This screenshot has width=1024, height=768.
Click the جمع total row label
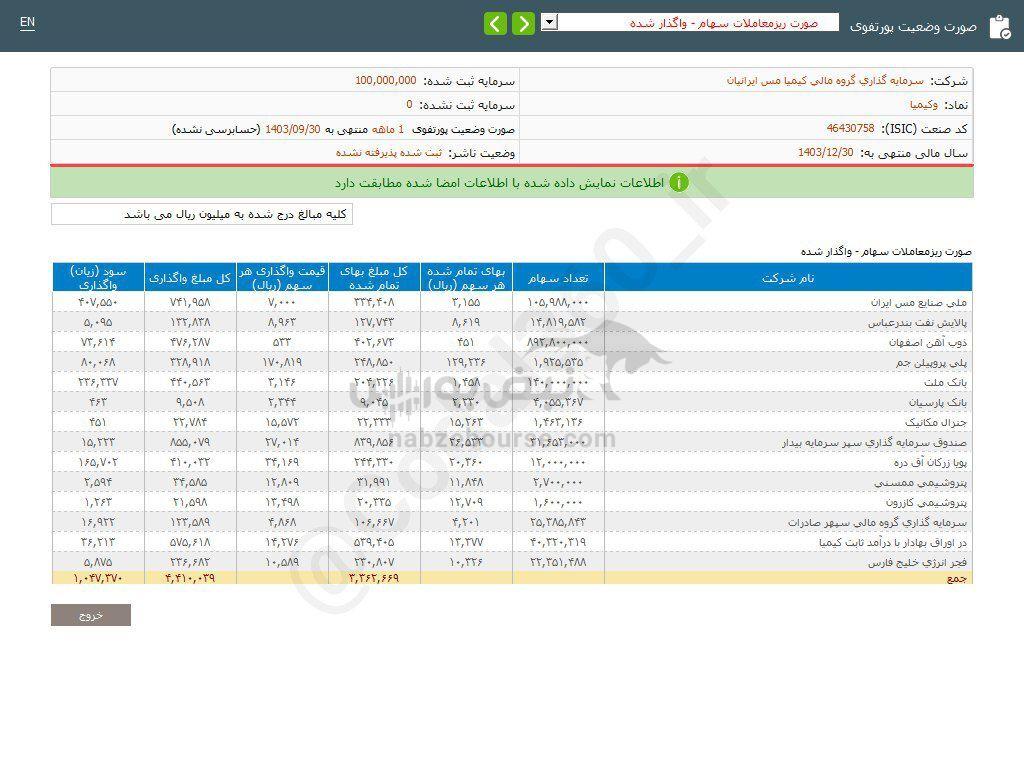click(x=957, y=578)
